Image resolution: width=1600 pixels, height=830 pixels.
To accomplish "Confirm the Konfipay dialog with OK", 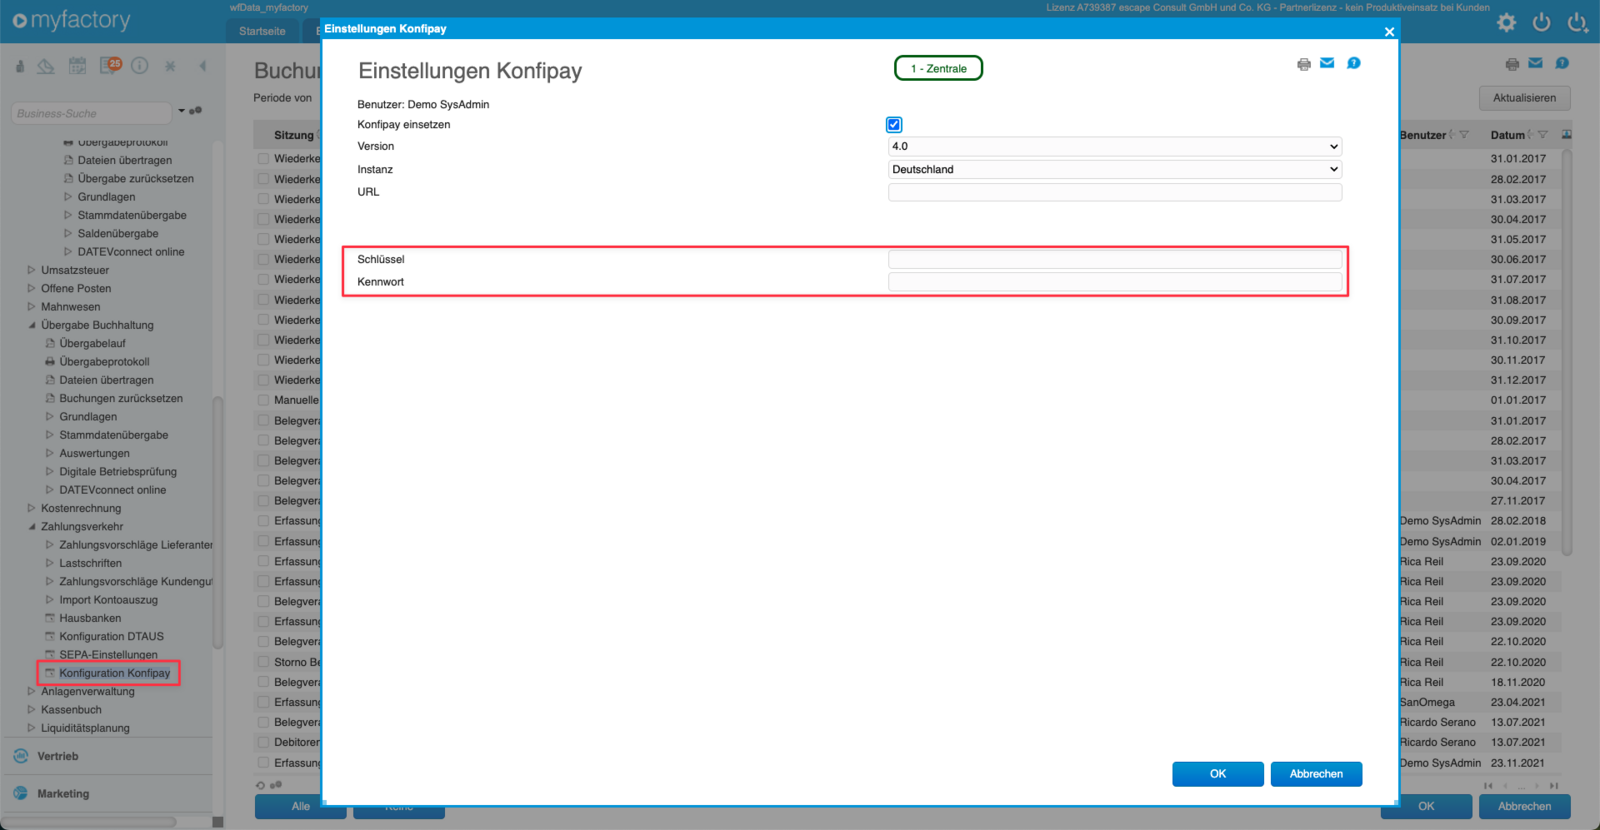I will 1218,774.
